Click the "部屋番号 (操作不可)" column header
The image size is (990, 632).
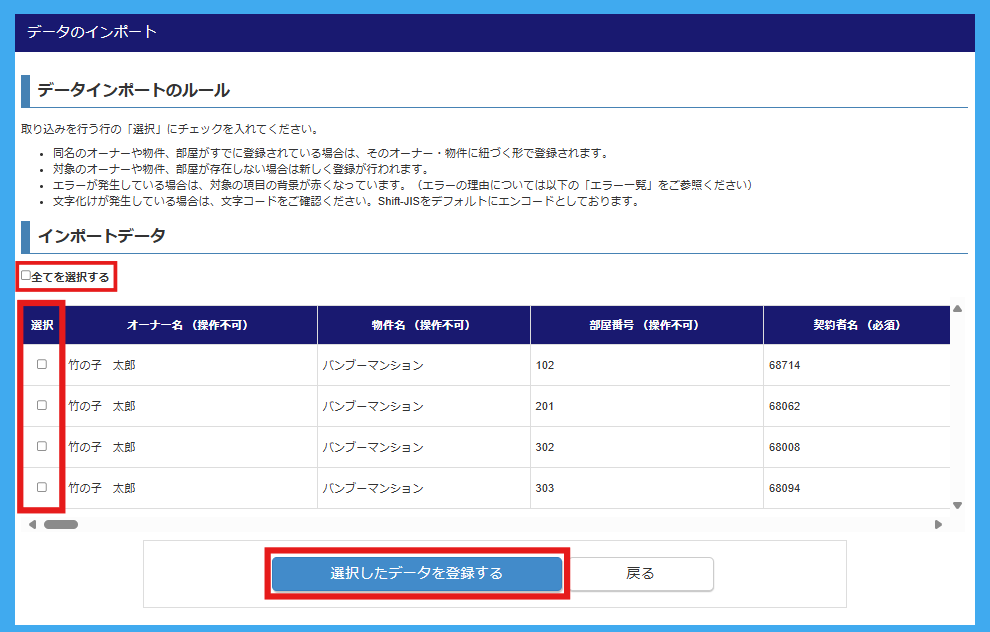[x=644, y=325]
